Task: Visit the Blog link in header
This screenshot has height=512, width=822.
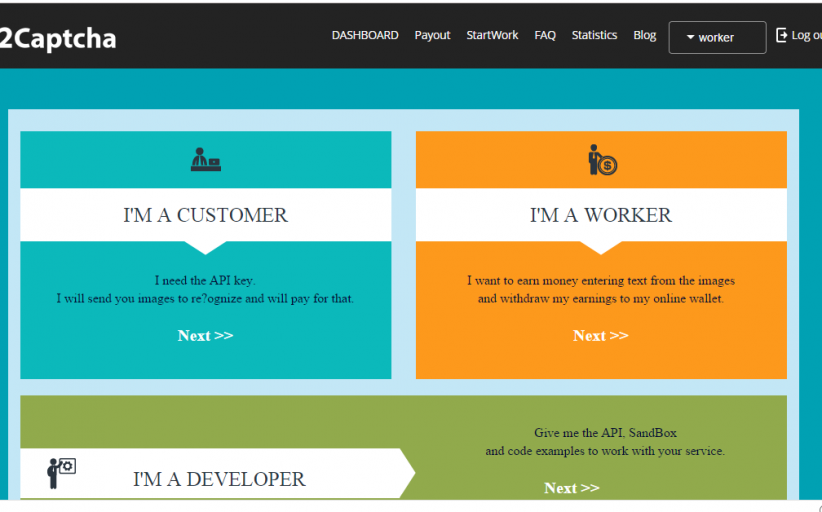Action: (x=645, y=35)
